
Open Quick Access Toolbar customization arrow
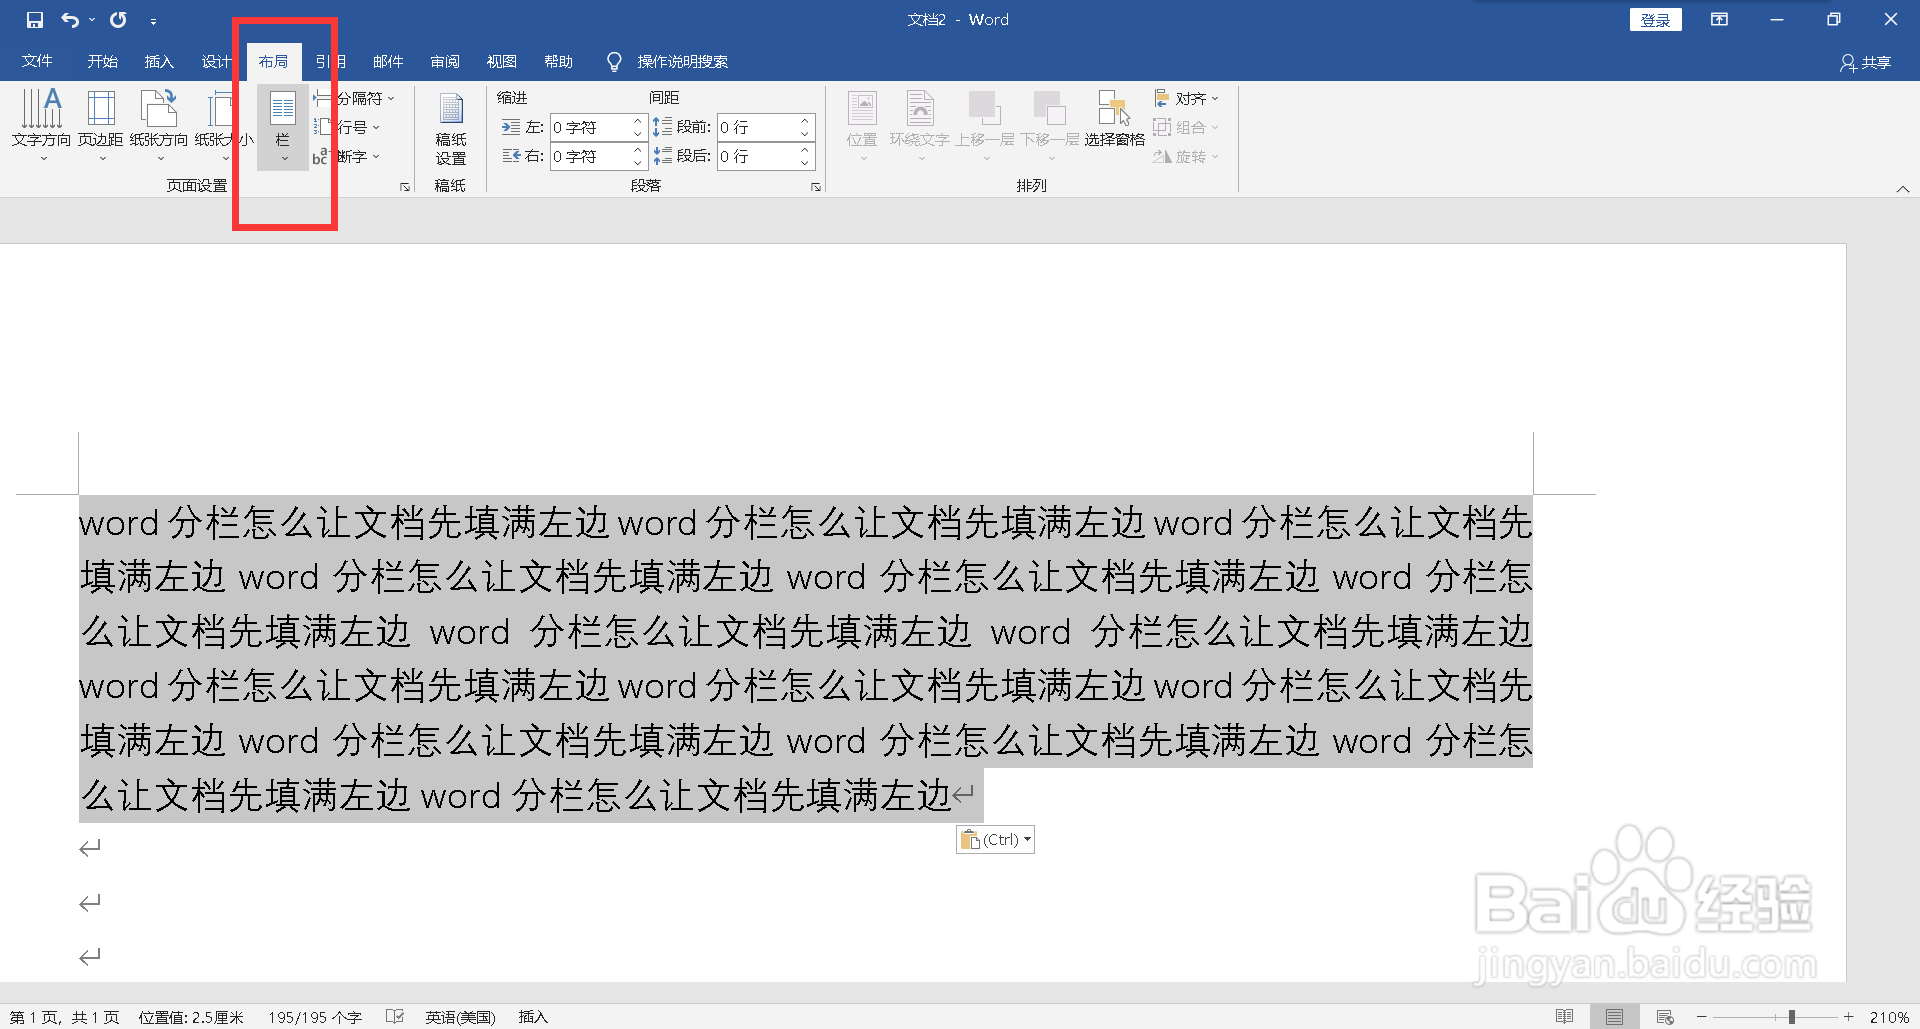point(153,21)
